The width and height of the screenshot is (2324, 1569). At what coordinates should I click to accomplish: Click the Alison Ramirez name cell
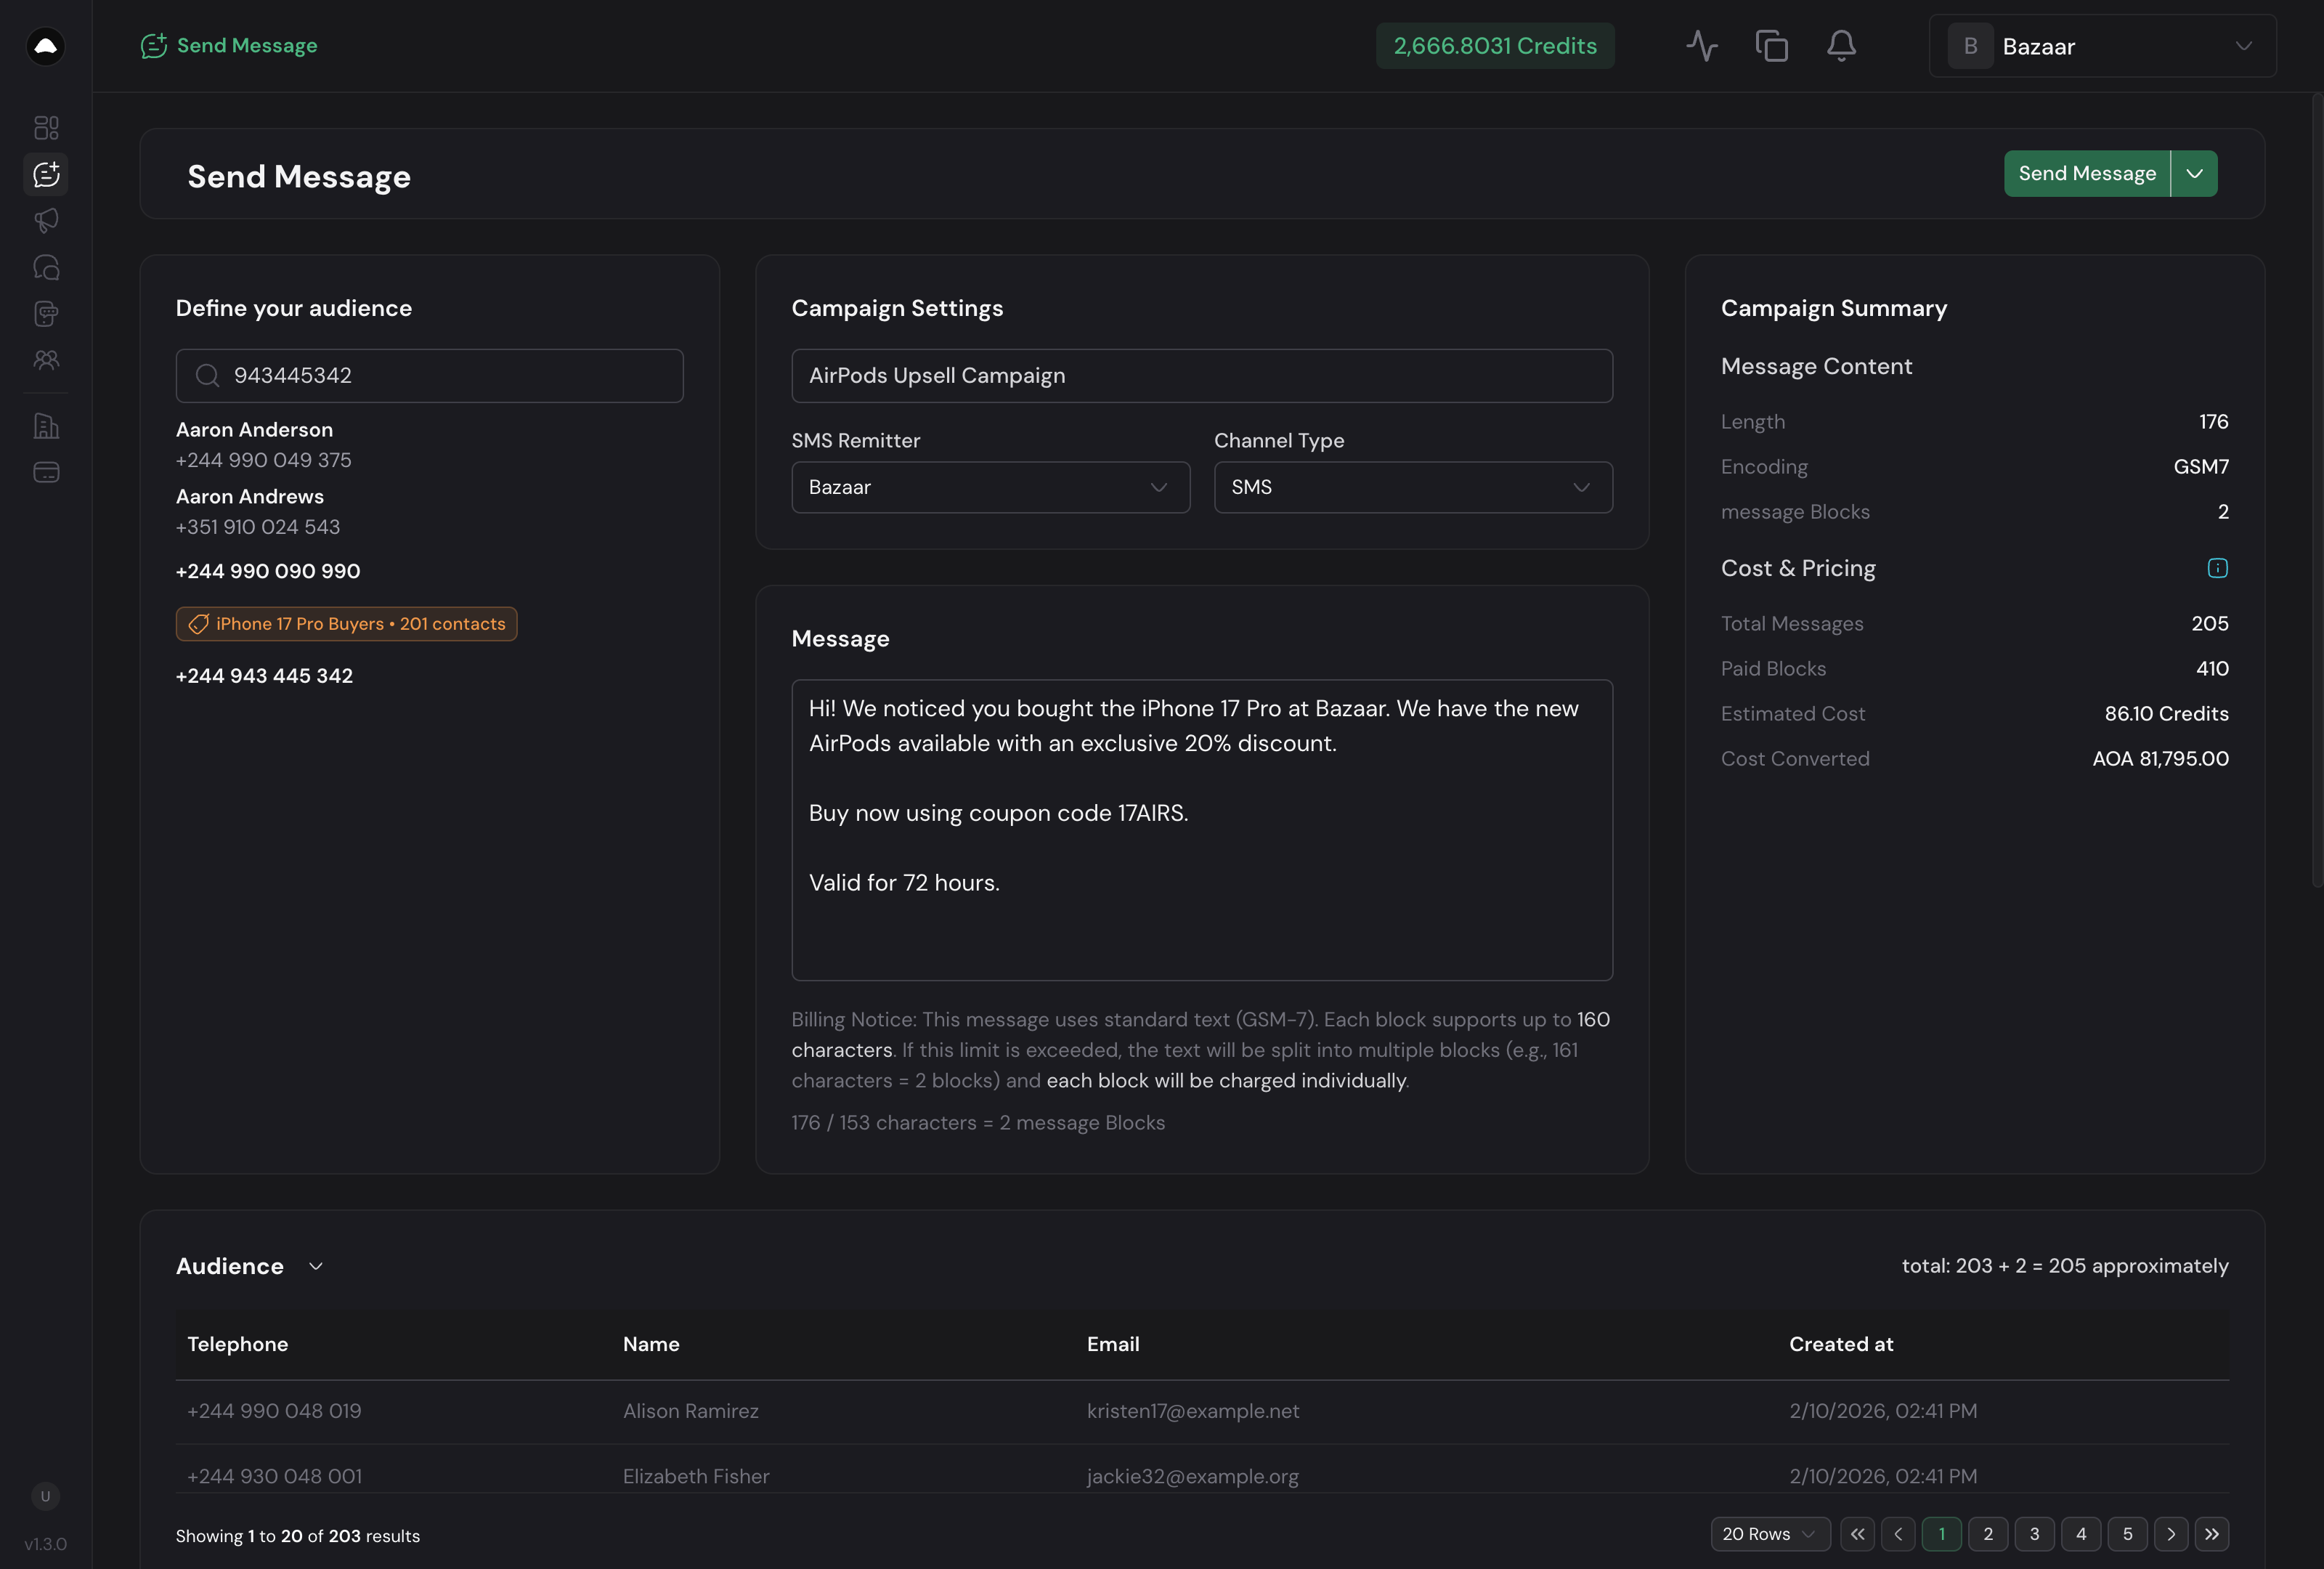tap(691, 1411)
